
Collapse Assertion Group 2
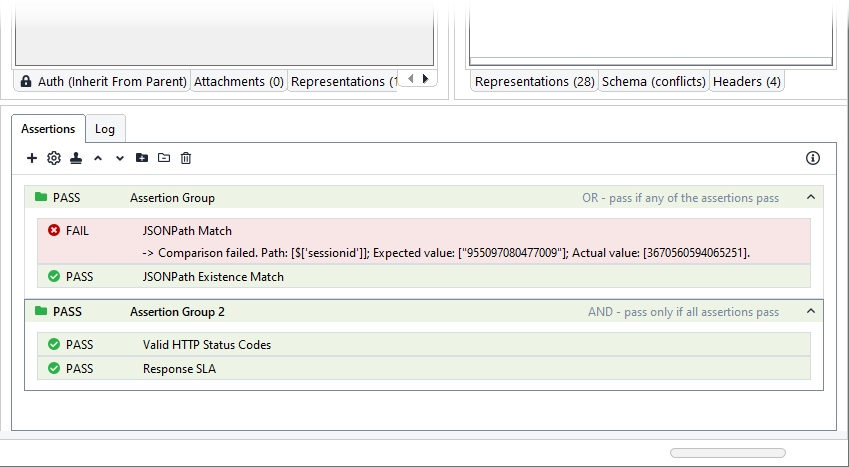tap(811, 311)
